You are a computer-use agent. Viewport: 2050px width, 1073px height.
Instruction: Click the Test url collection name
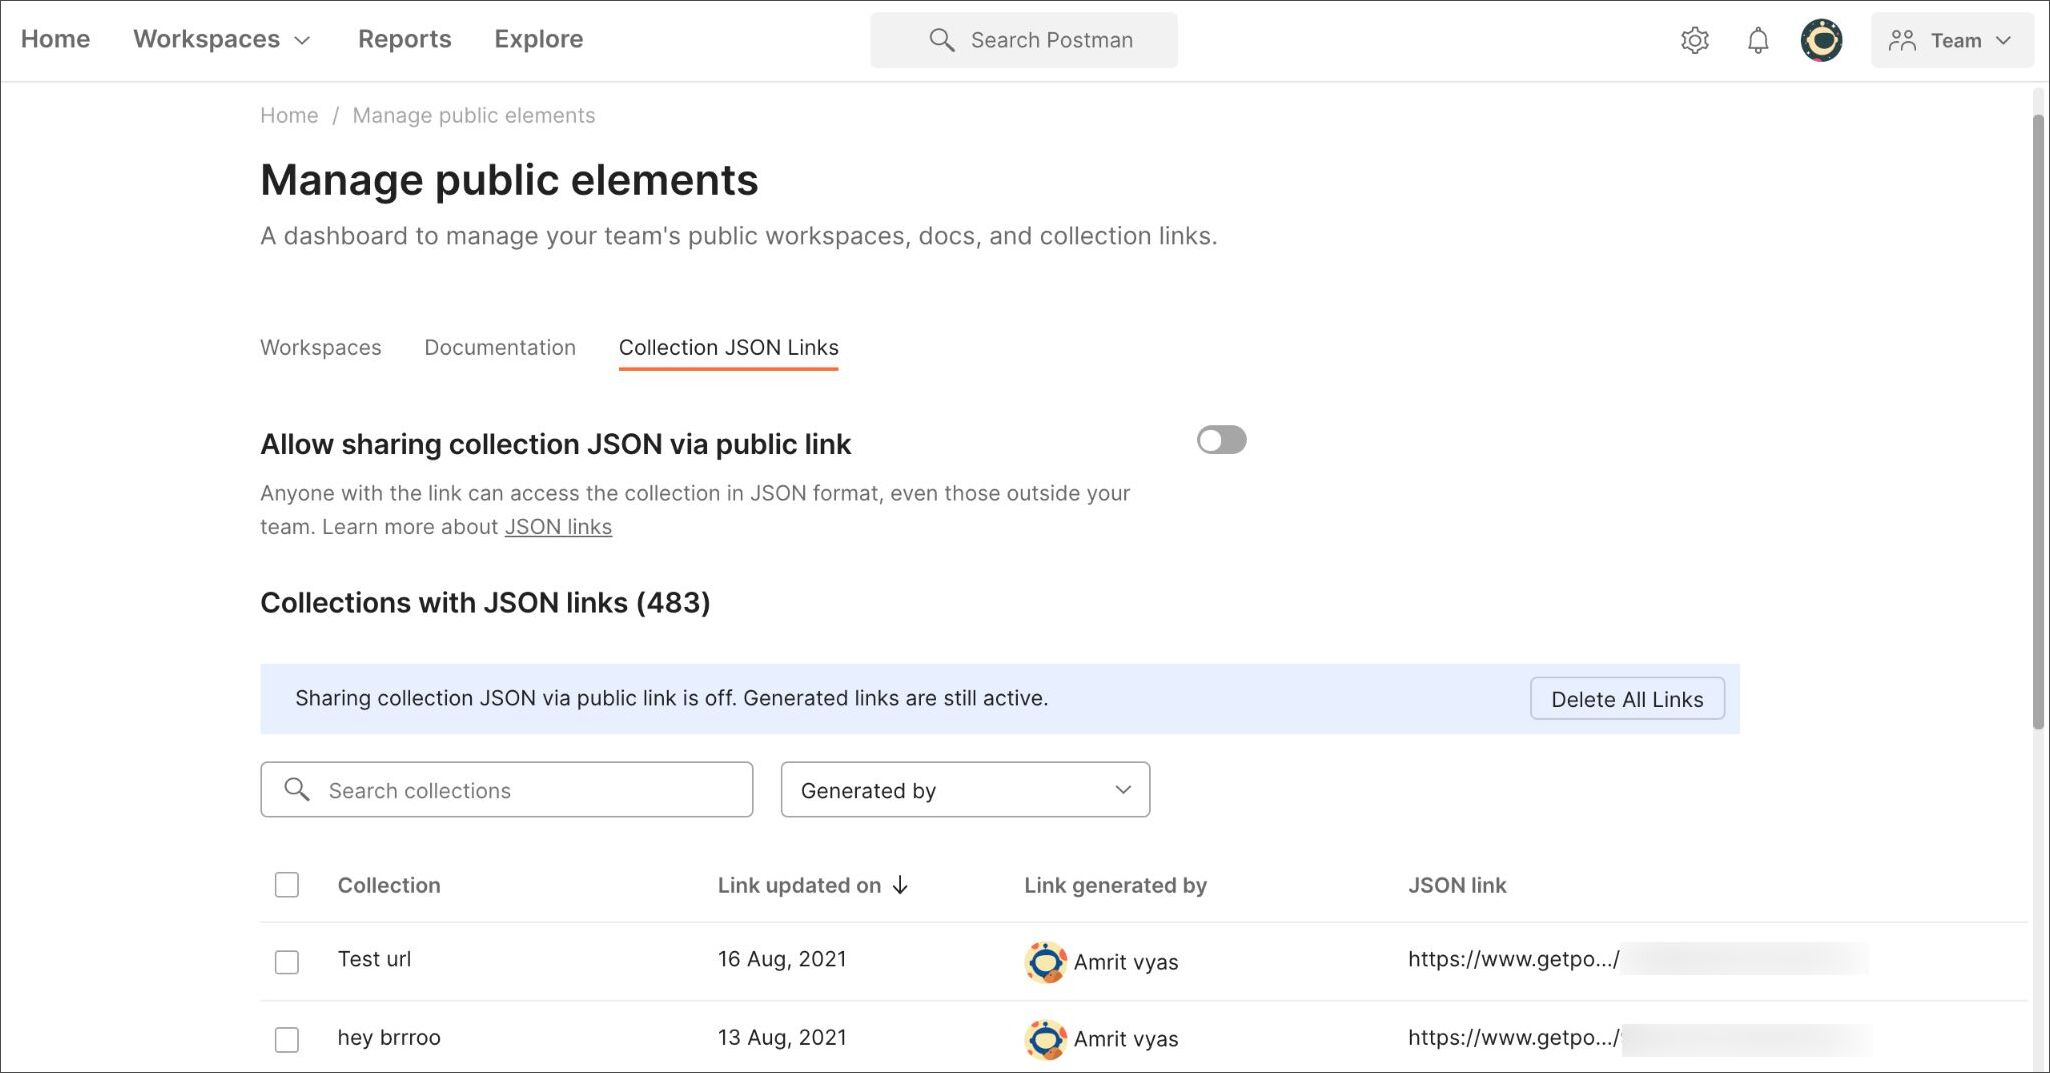pos(374,959)
